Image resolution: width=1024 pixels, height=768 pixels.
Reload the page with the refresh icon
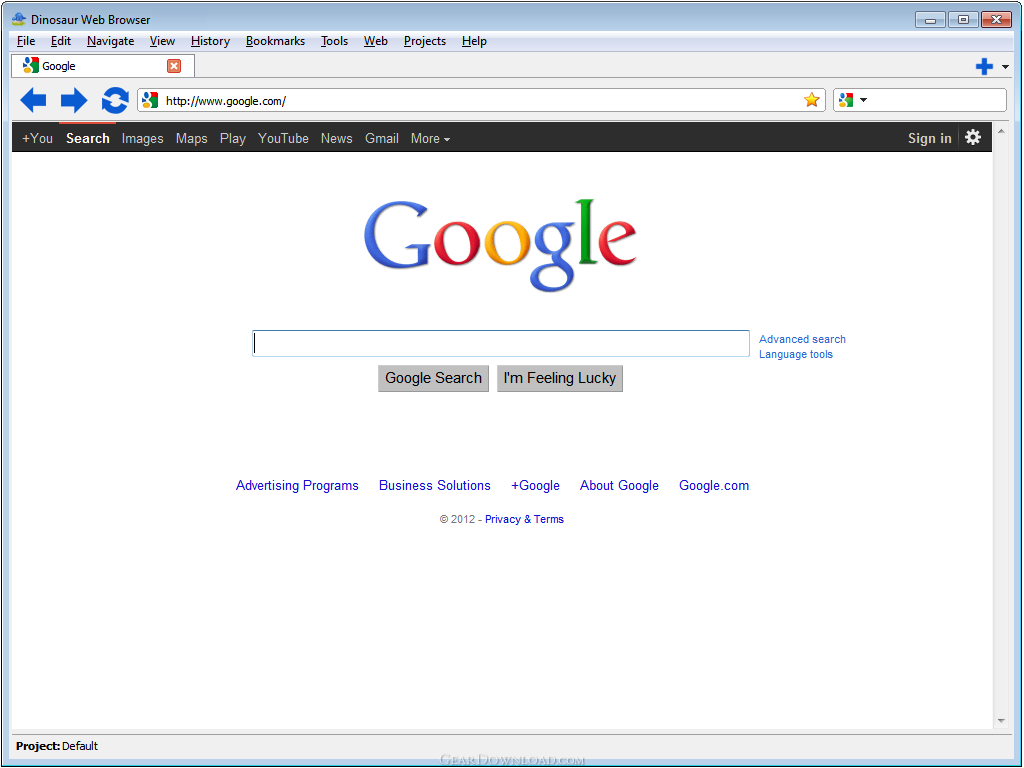tap(115, 101)
